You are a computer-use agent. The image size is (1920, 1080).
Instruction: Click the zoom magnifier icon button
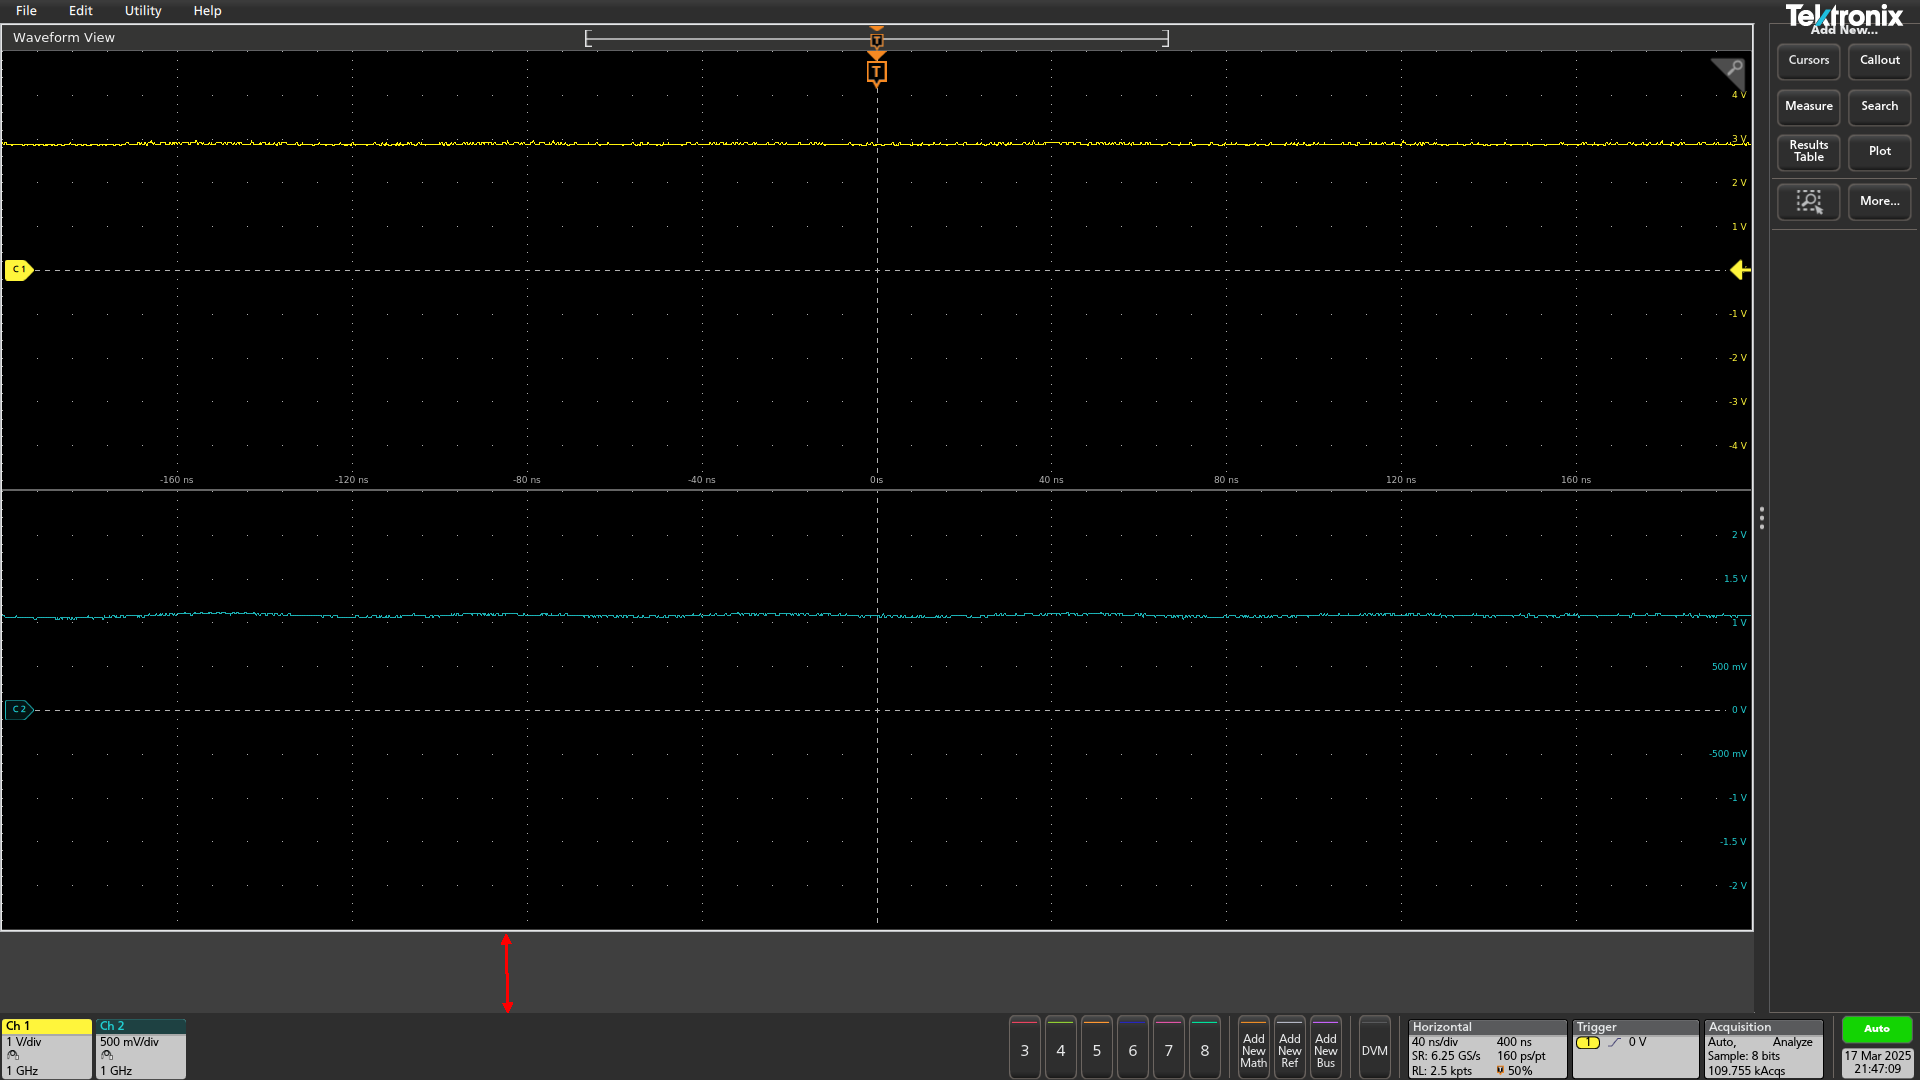point(1808,202)
